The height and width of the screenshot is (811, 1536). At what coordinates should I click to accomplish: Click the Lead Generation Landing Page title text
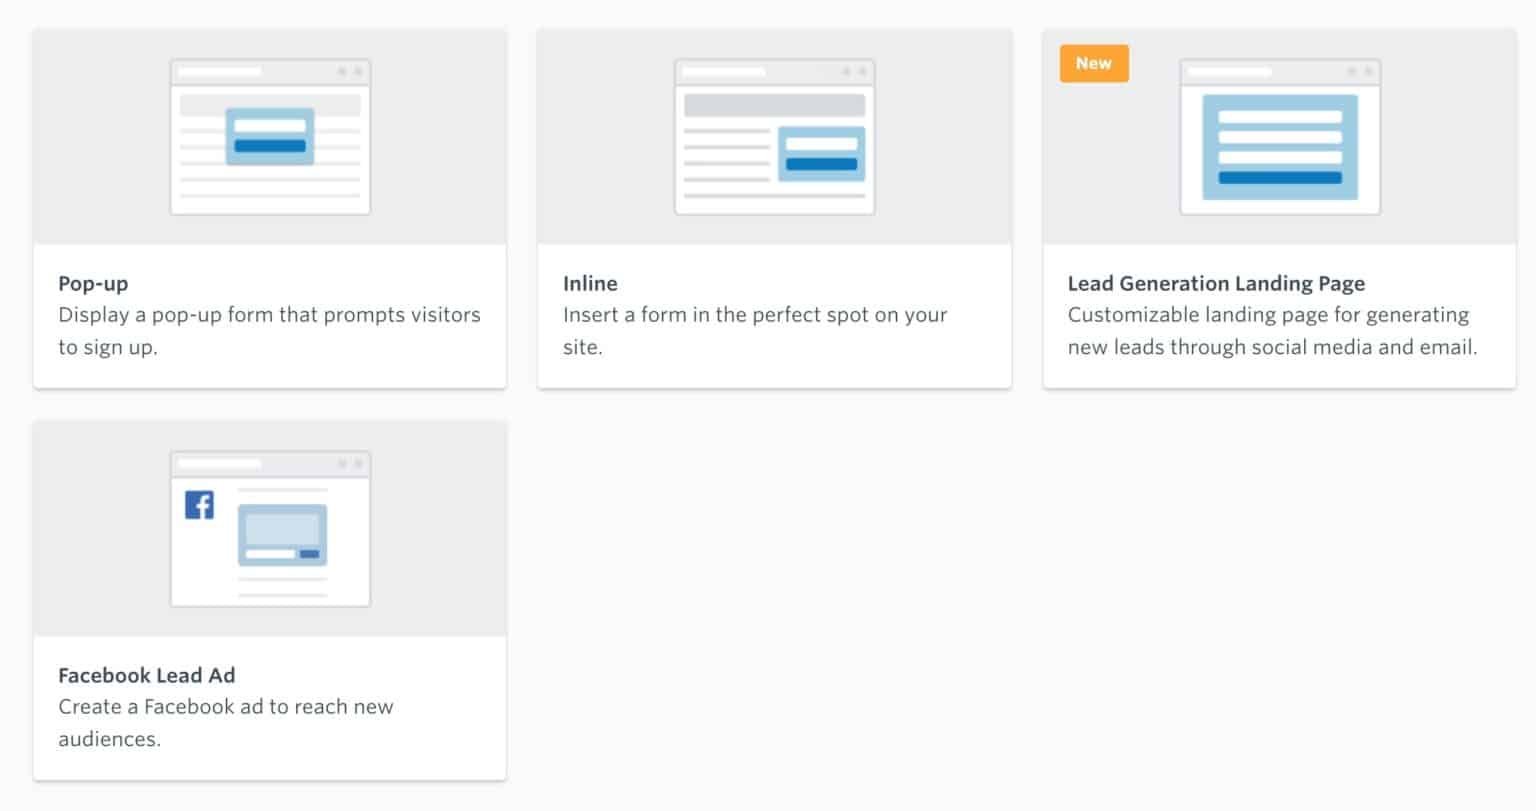click(1216, 283)
